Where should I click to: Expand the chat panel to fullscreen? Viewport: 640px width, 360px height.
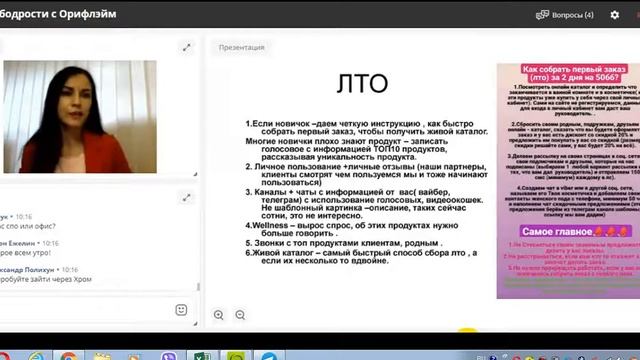click(x=187, y=198)
